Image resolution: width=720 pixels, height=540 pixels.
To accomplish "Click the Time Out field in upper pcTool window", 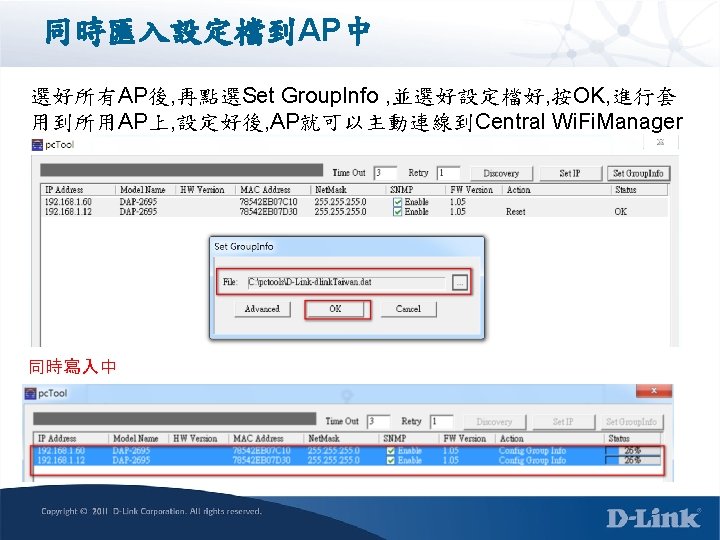I will [x=385, y=173].
